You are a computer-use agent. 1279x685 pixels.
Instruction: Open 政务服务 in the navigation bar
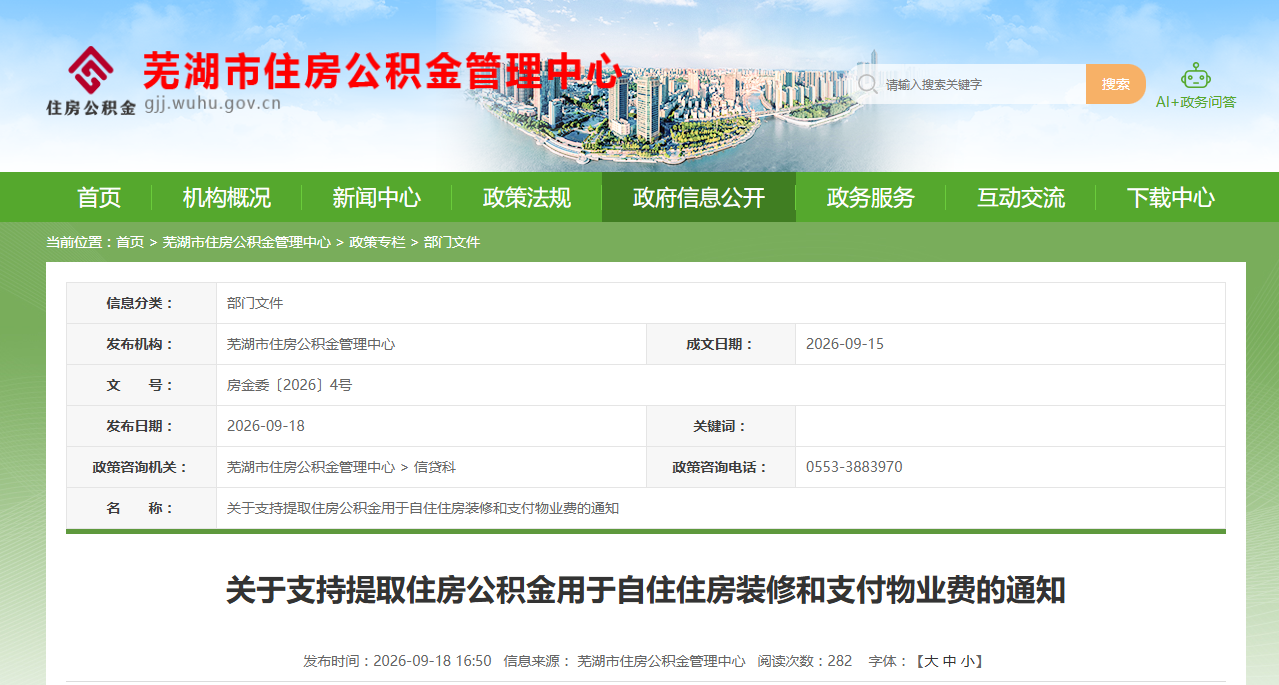pos(871,198)
